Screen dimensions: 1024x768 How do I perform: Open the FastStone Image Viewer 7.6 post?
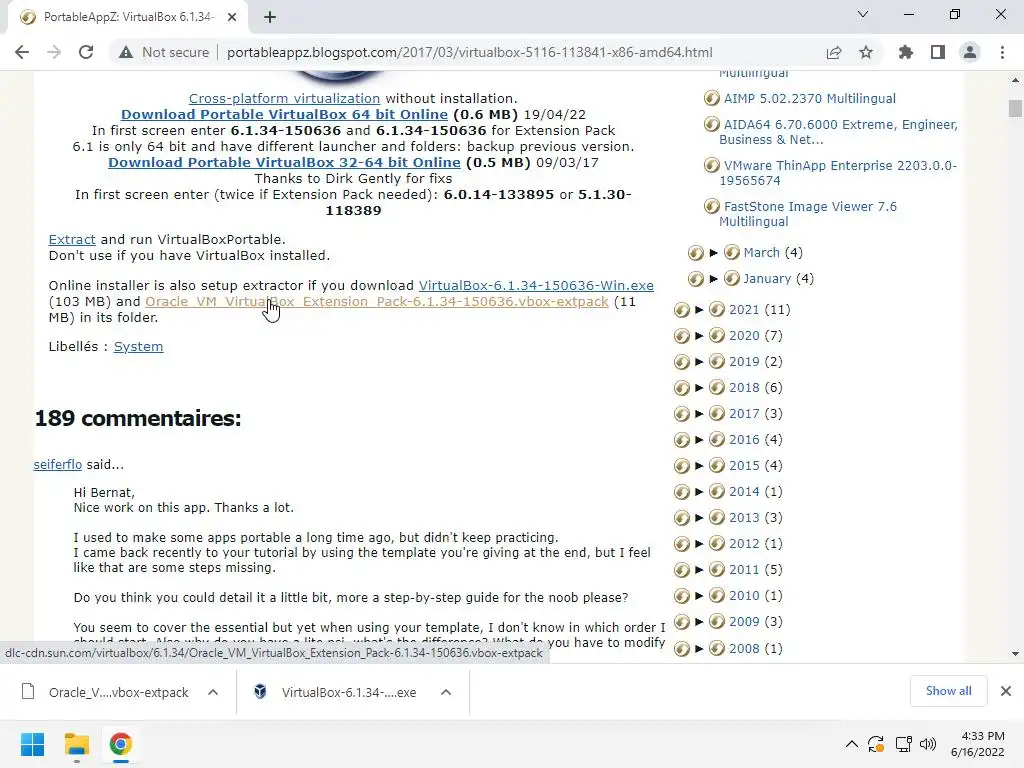(x=810, y=214)
